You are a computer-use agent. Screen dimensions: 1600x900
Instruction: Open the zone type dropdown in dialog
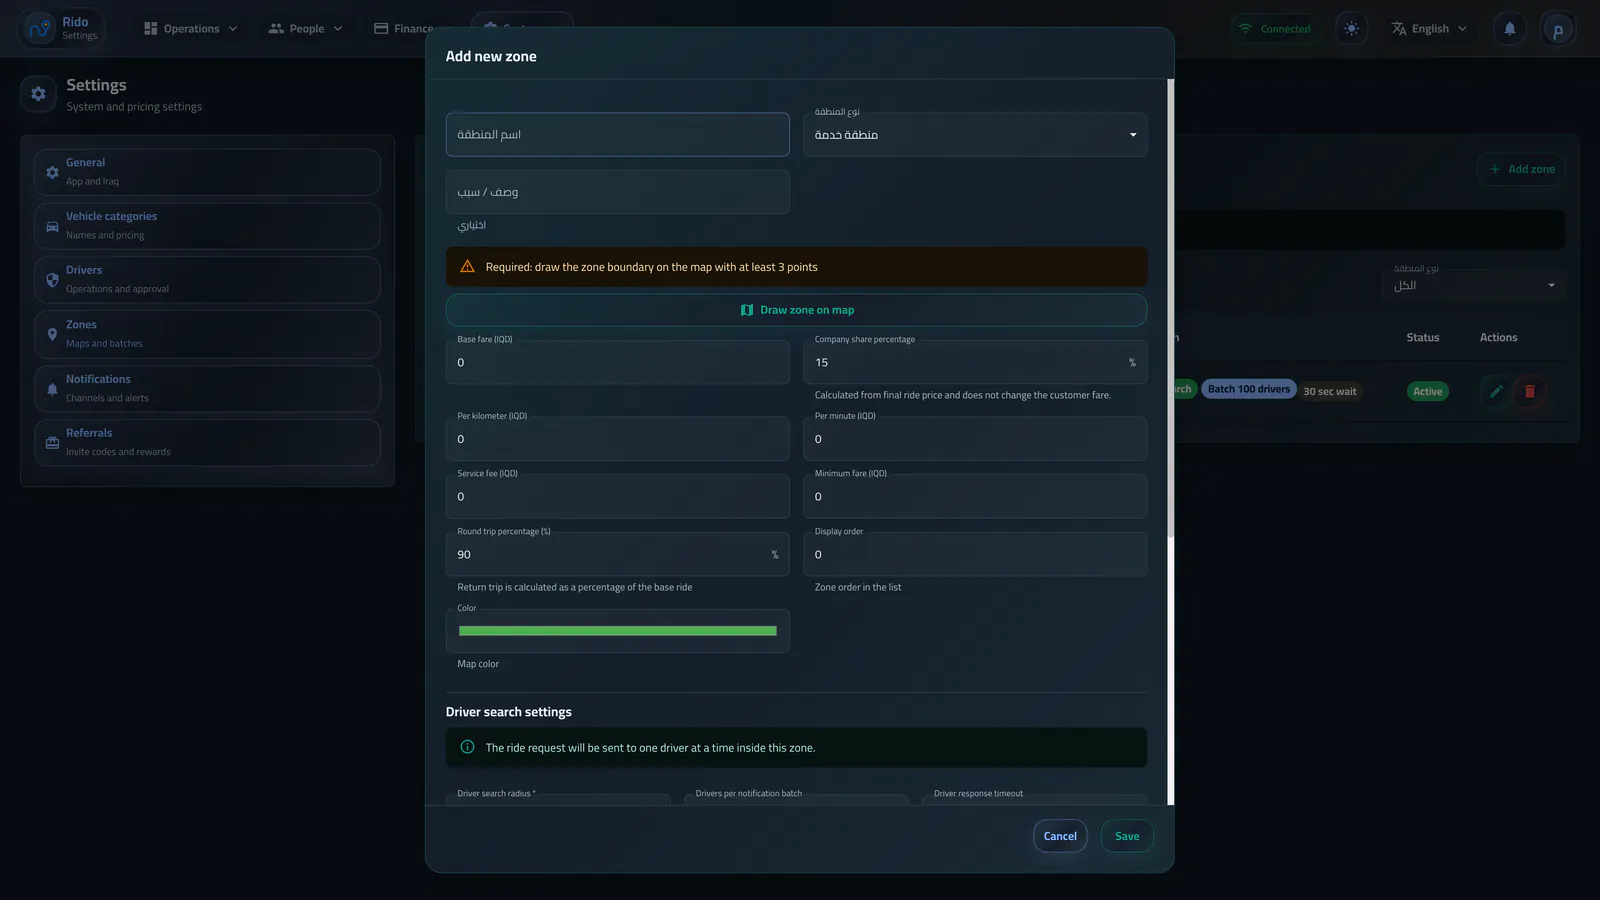(x=975, y=134)
